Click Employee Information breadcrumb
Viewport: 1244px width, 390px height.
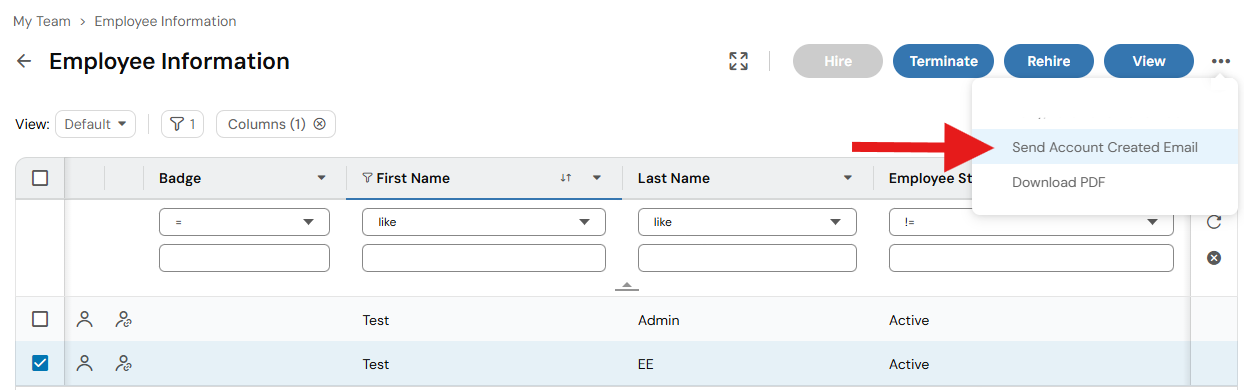[165, 21]
